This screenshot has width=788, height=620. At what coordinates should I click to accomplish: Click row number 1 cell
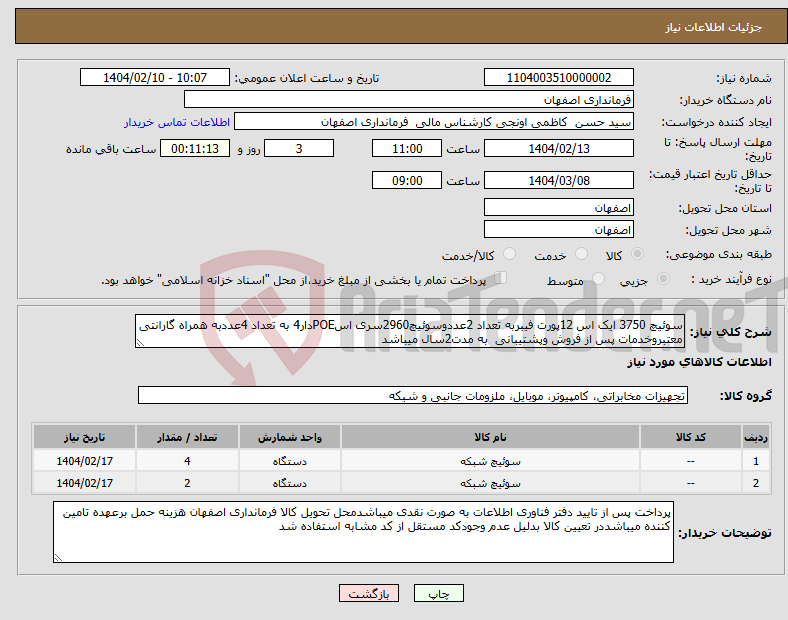pos(755,461)
